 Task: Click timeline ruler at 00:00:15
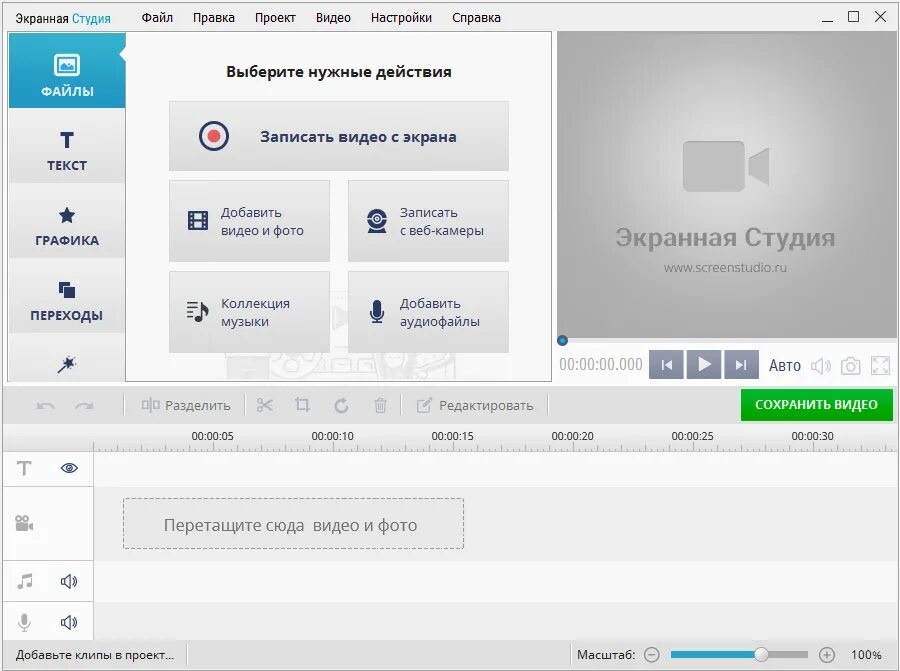[453, 436]
